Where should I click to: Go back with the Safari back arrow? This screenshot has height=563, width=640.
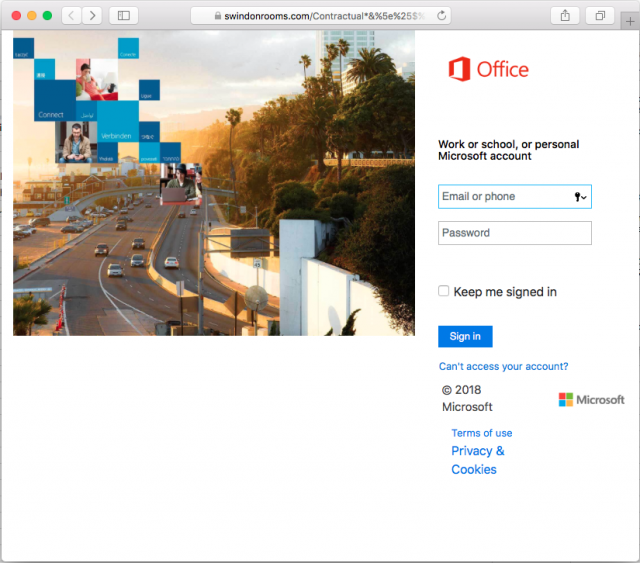point(71,16)
